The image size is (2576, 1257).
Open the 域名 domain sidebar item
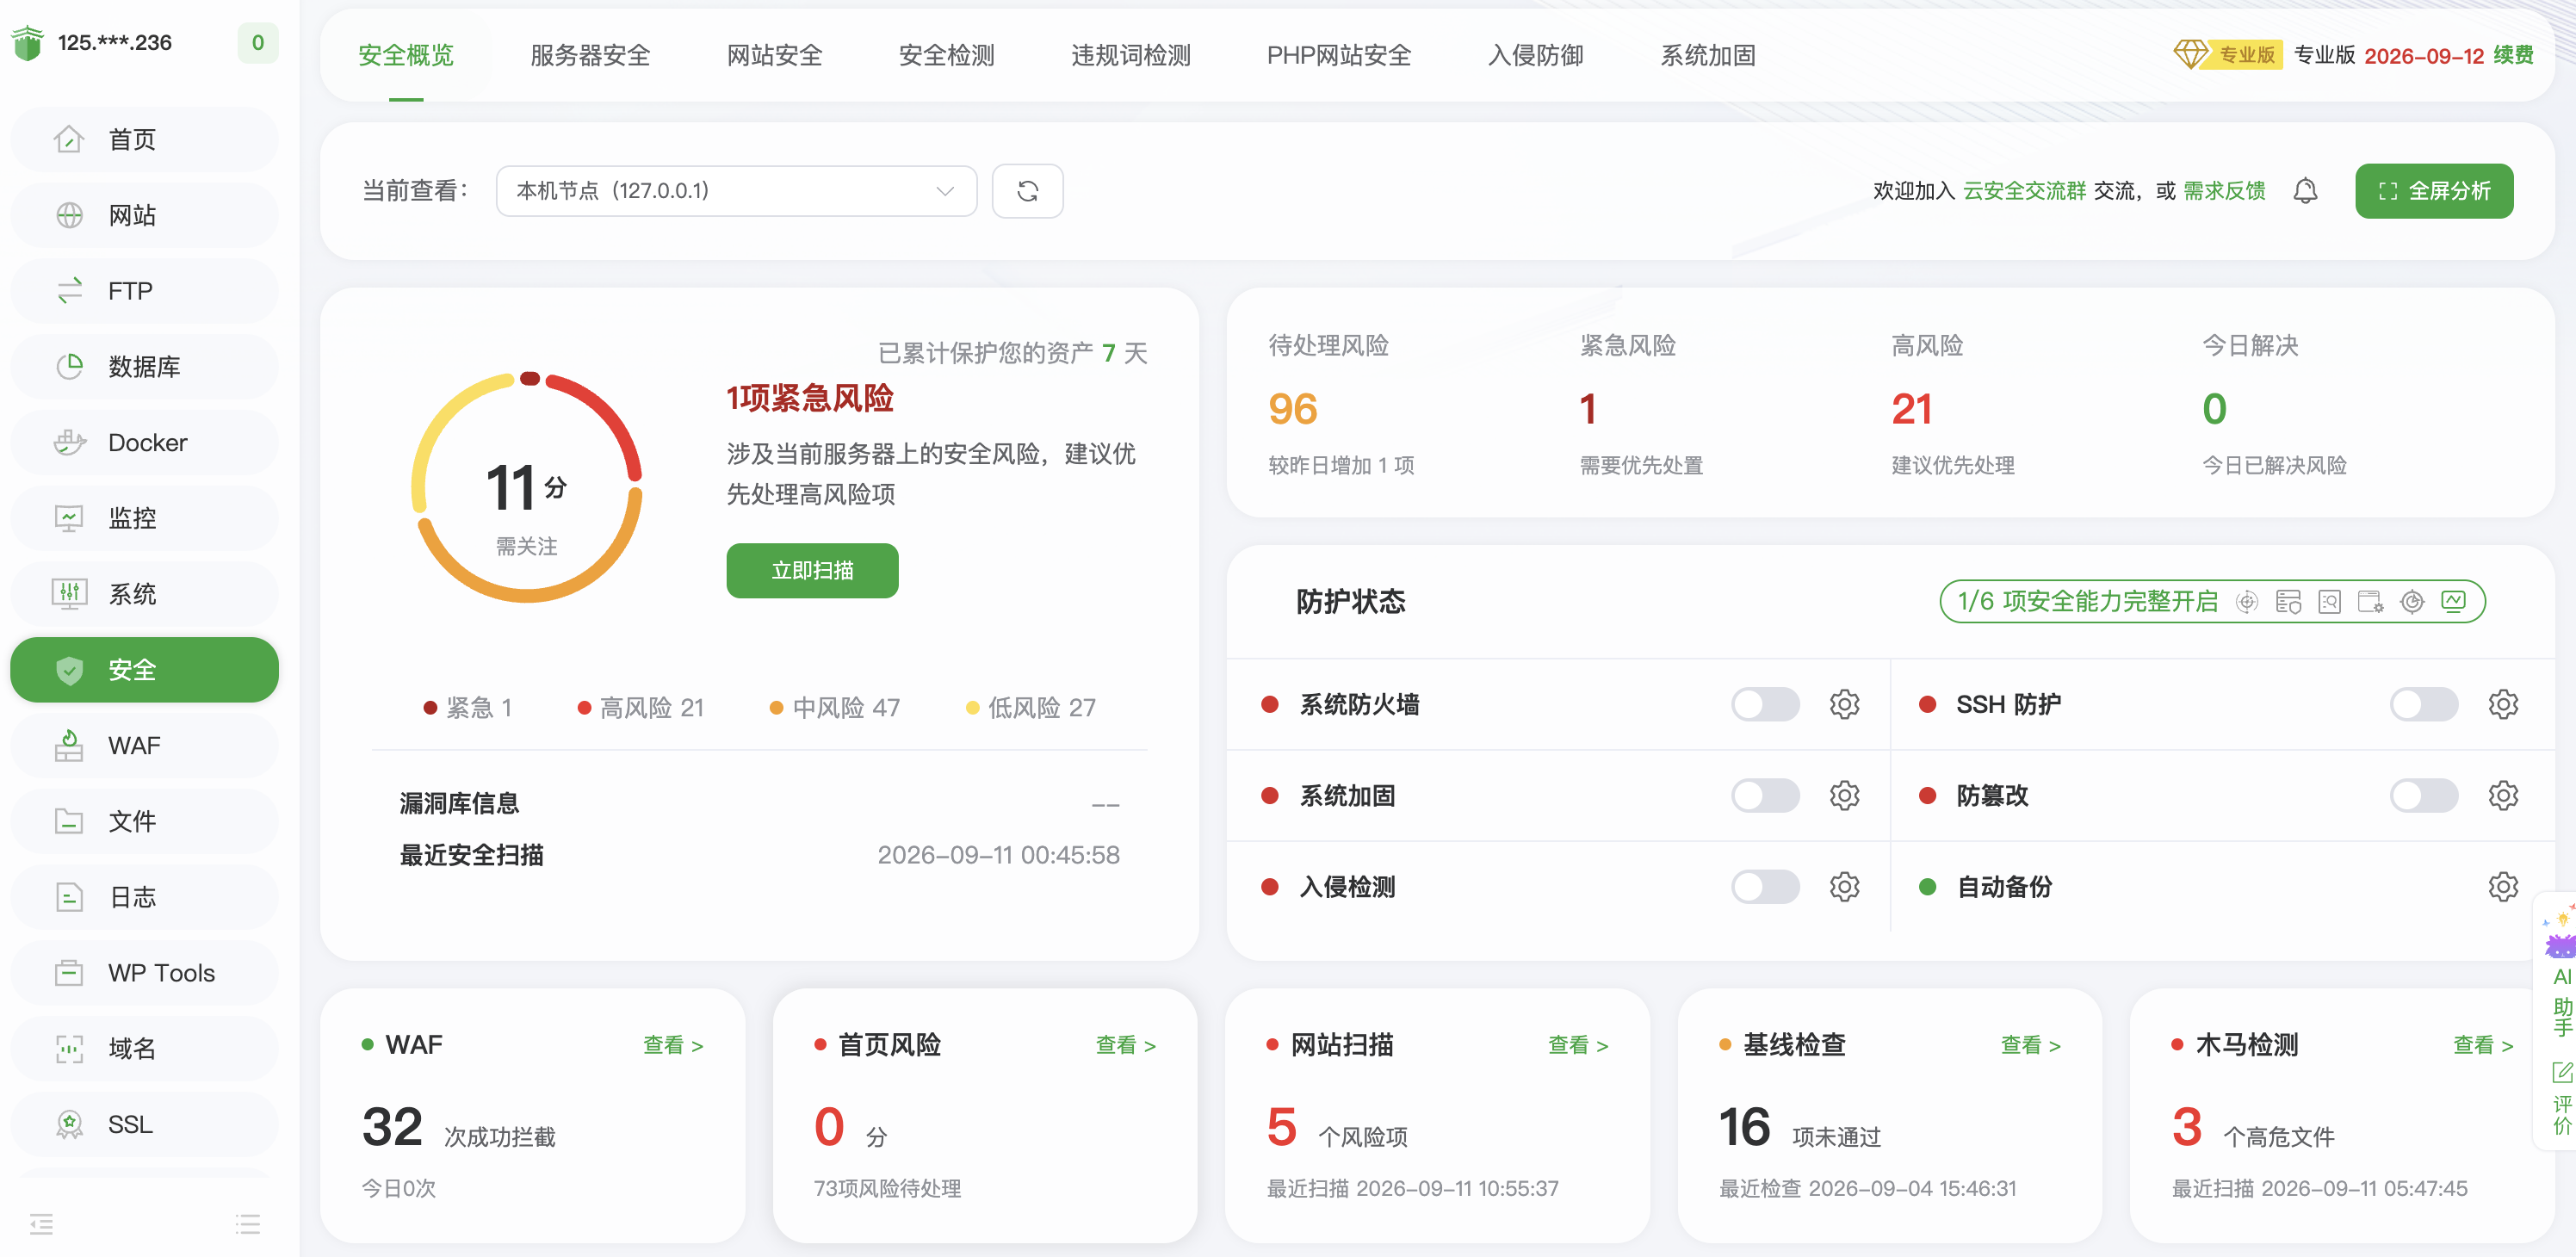pos(144,1048)
